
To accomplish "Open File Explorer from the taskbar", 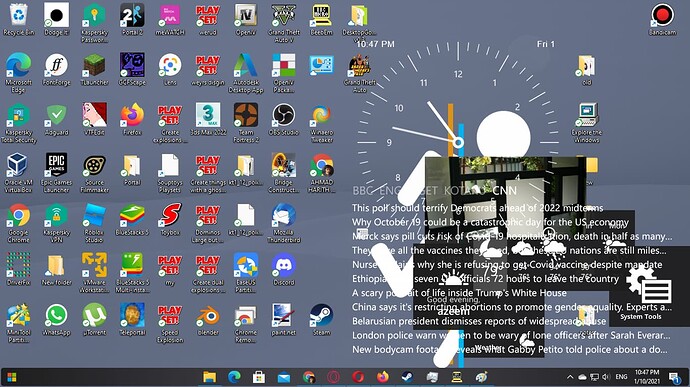I will [x=209, y=377].
